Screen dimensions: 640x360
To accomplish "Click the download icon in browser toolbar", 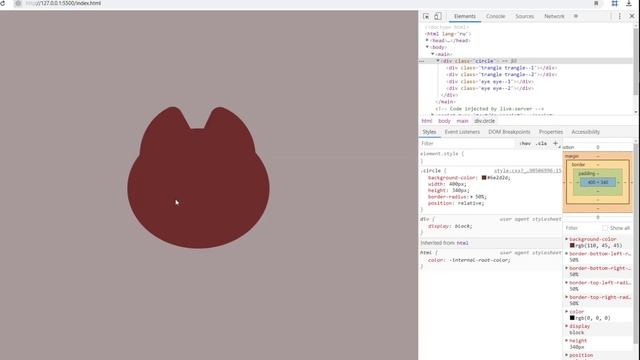I will pos(629,3).
